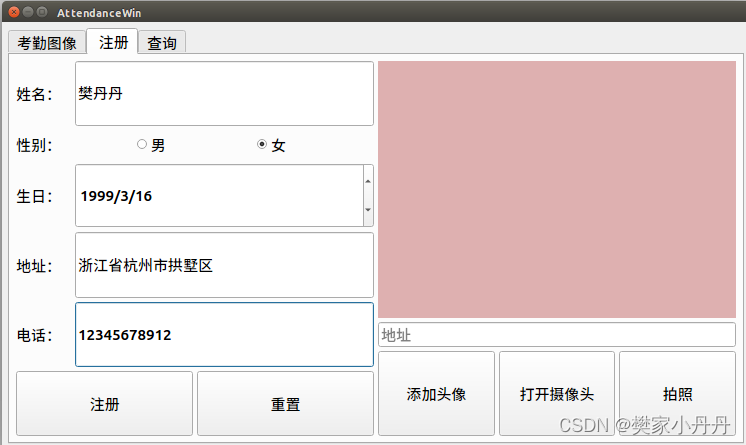Click the 地址 field with 浙江省杭州市拱墅区
This screenshot has width=746, height=445.
tap(224, 265)
